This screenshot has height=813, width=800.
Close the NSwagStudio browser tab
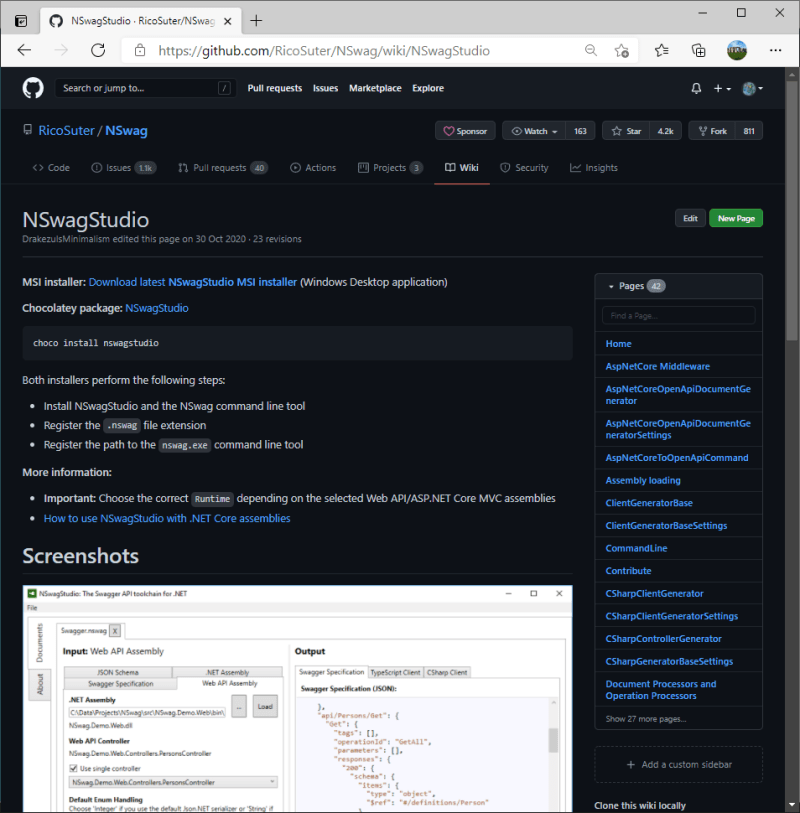point(228,21)
